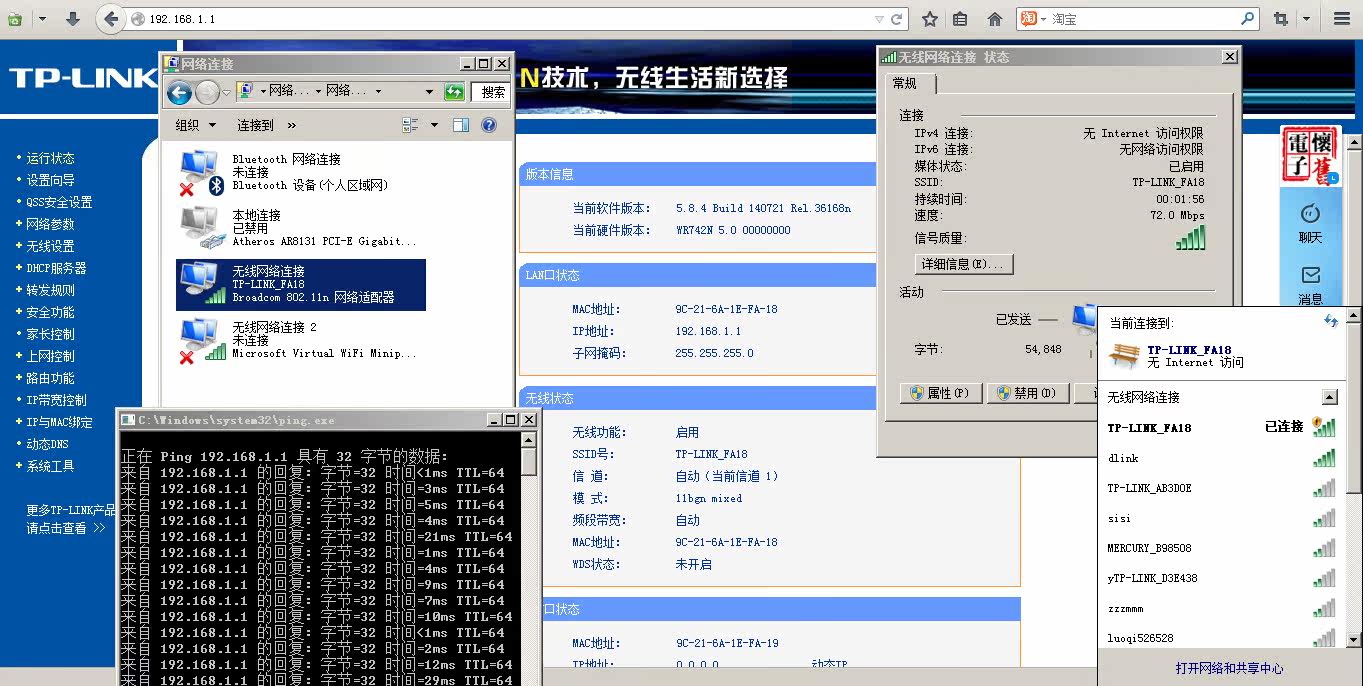The image size is (1363, 686).
Task: Click 连接到 in Network Connections toolbar
Action: point(255,125)
